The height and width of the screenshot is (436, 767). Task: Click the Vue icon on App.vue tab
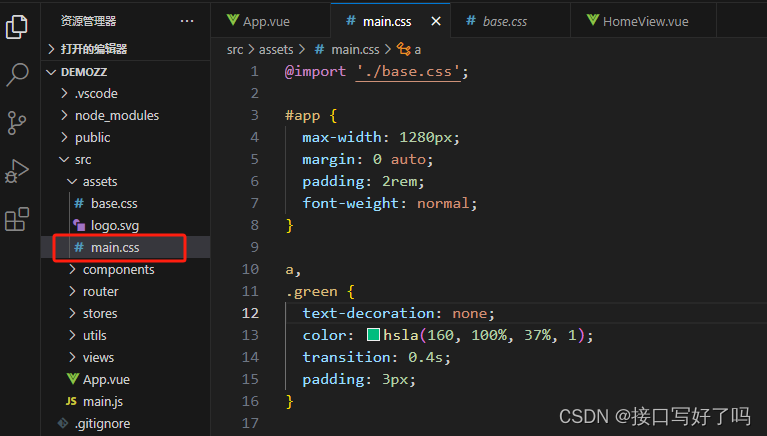pos(233,20)
